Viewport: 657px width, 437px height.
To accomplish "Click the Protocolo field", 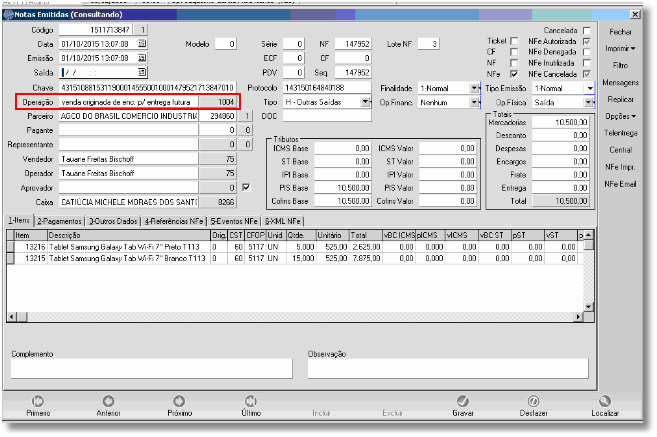I will pyautogui.click(x=327, y=88).
